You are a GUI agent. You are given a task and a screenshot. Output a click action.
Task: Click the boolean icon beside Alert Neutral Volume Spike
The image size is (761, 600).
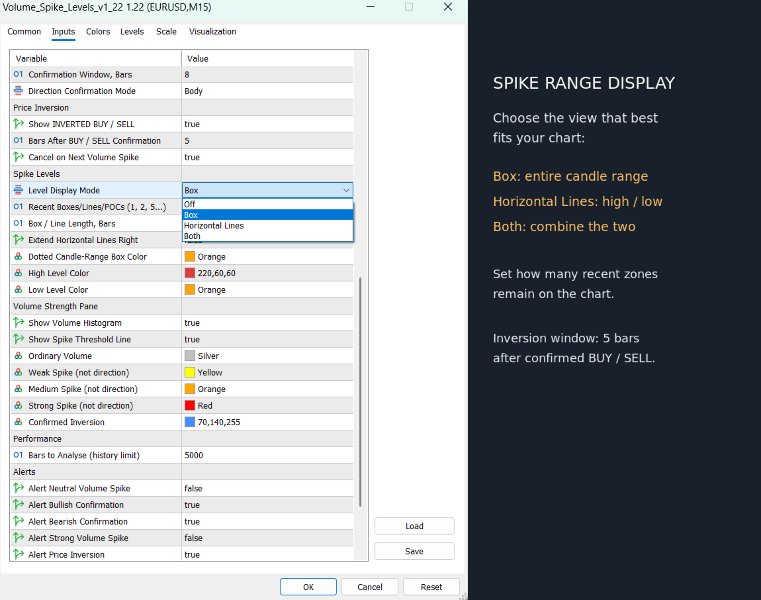click(18, 488)
